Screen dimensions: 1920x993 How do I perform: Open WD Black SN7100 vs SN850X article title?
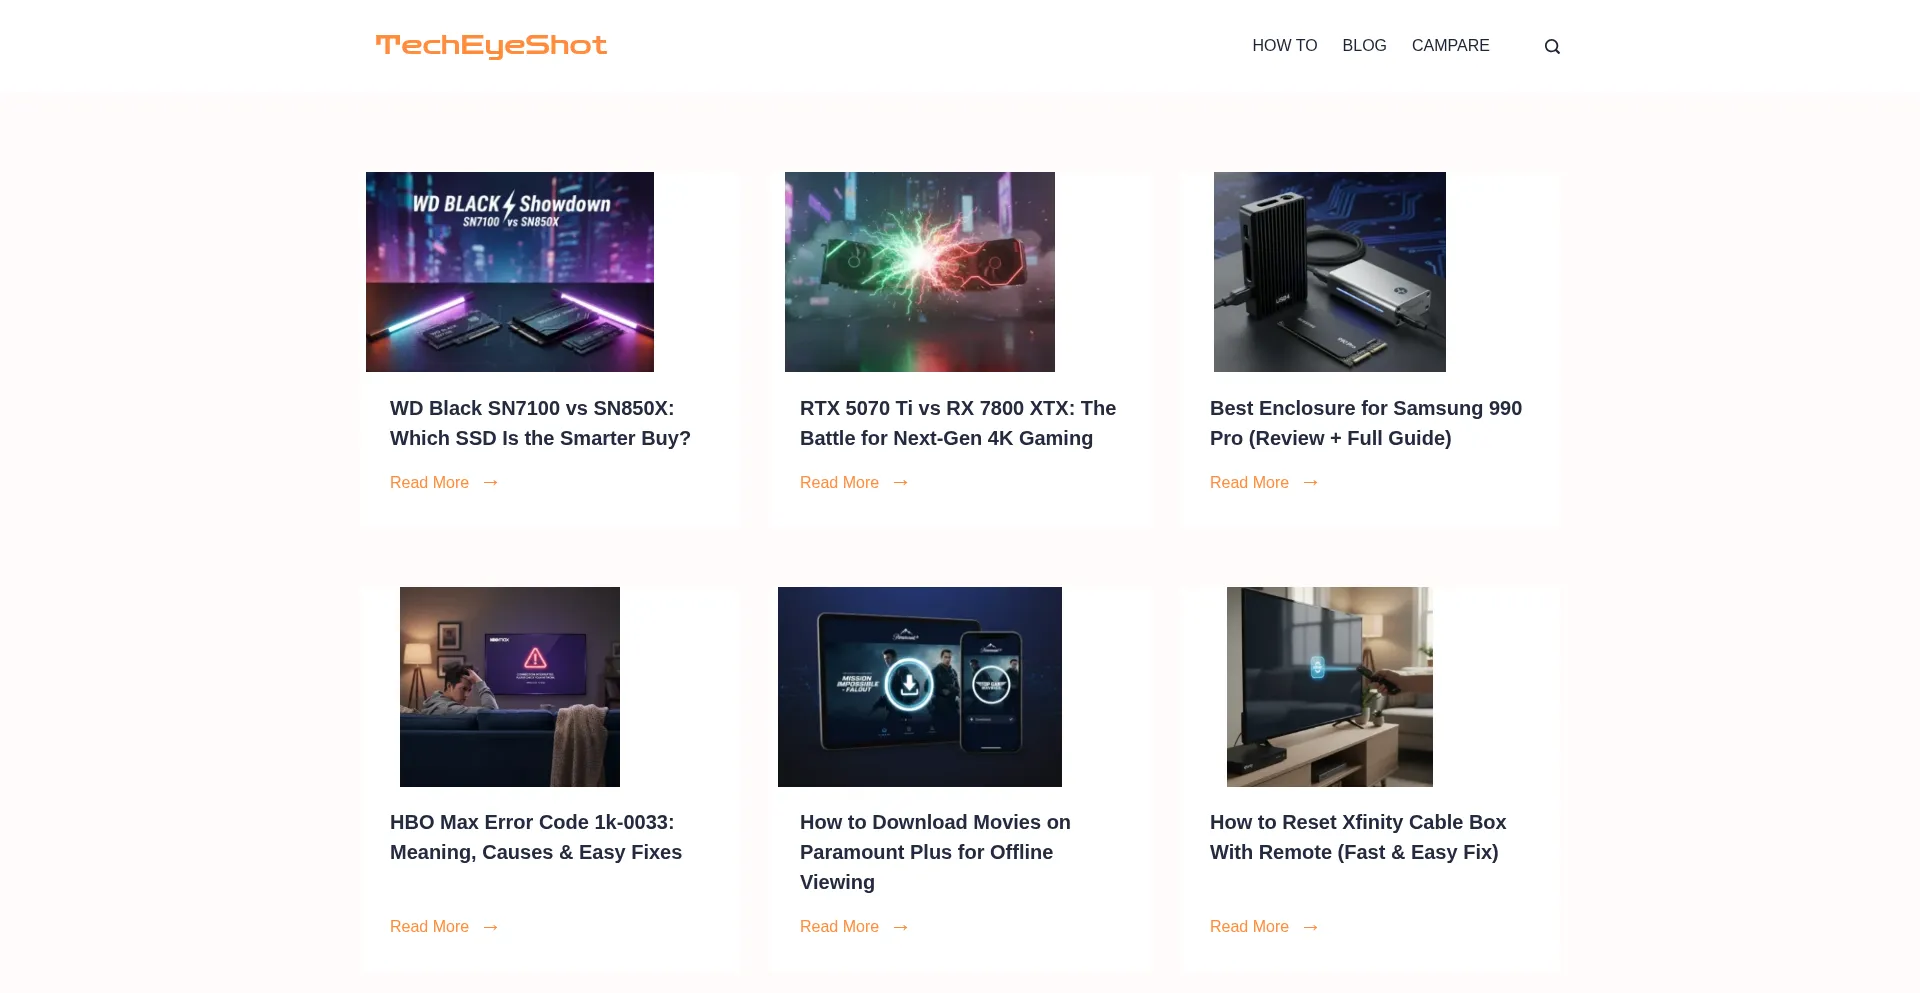click(x=540, y=423)
